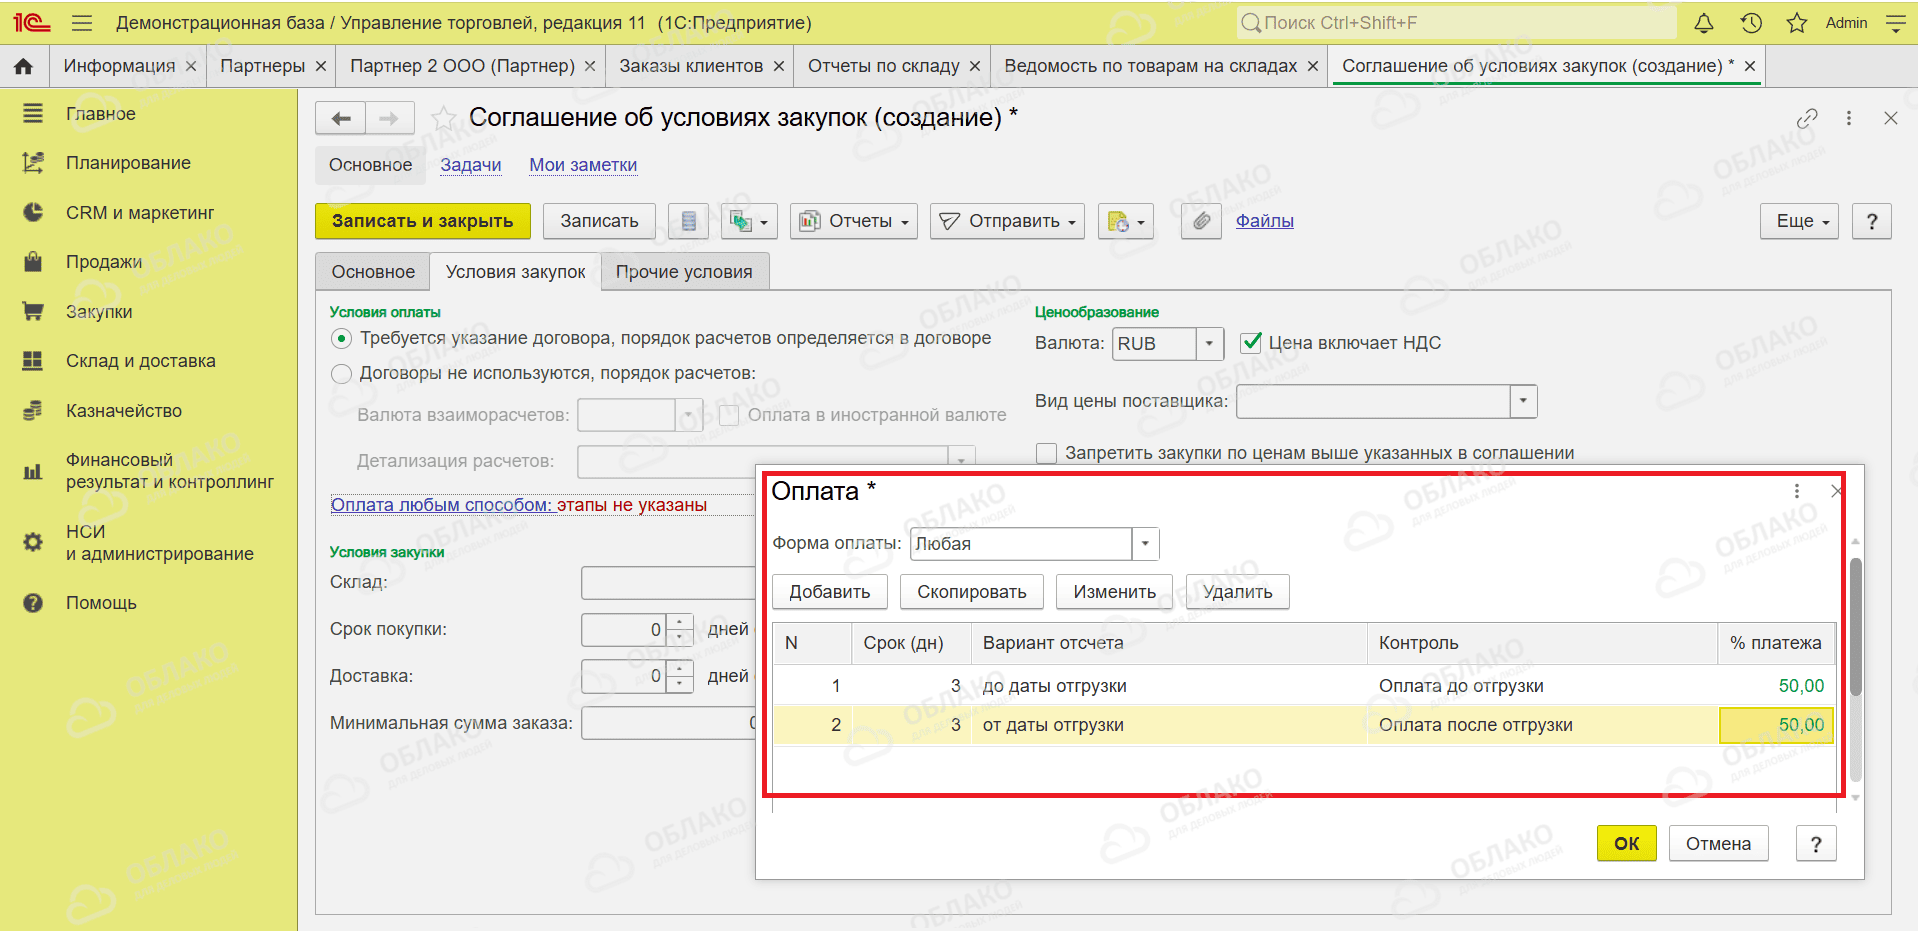Open Задачи link in navigation panel
Screen dimensions: 1918x931
click(x=471, y=165)
